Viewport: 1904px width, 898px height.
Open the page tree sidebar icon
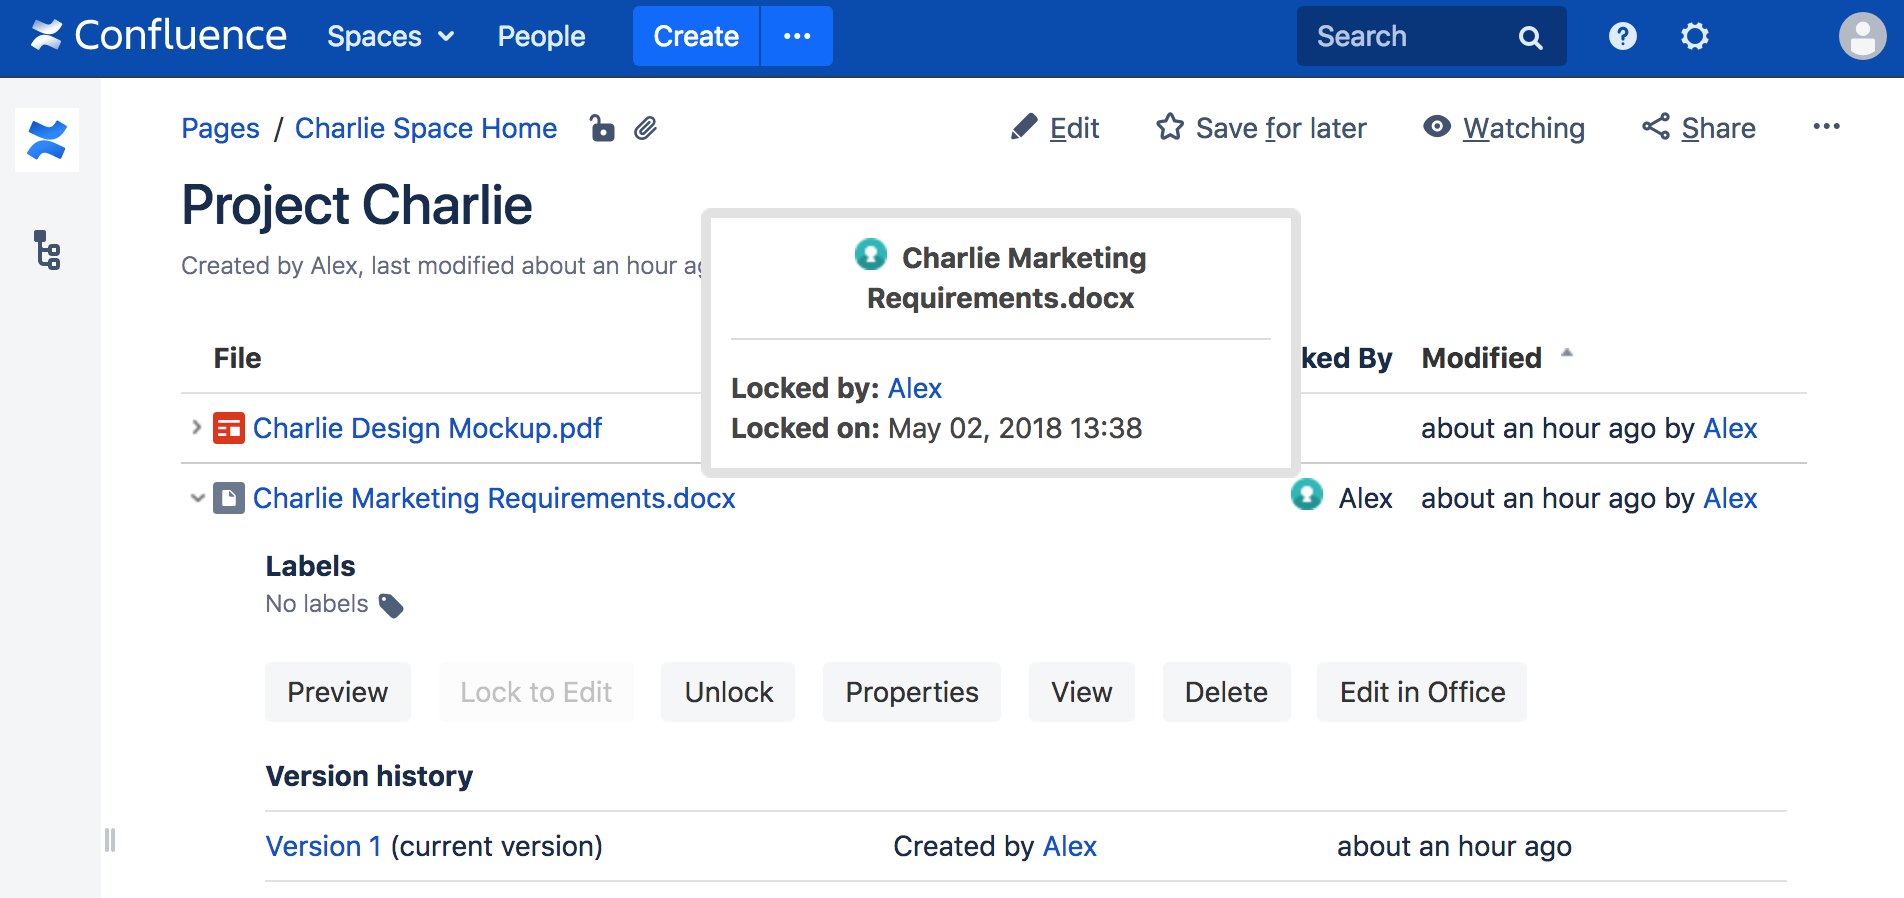click(x=47, y=250)
